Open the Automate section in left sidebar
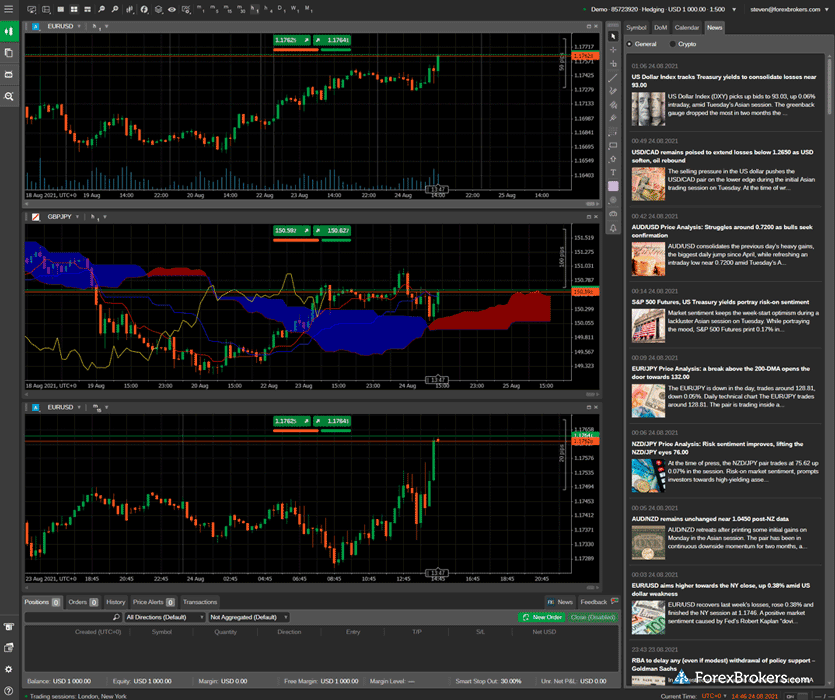The width and height of the screenshot is (835, 700). pos(9,75)
